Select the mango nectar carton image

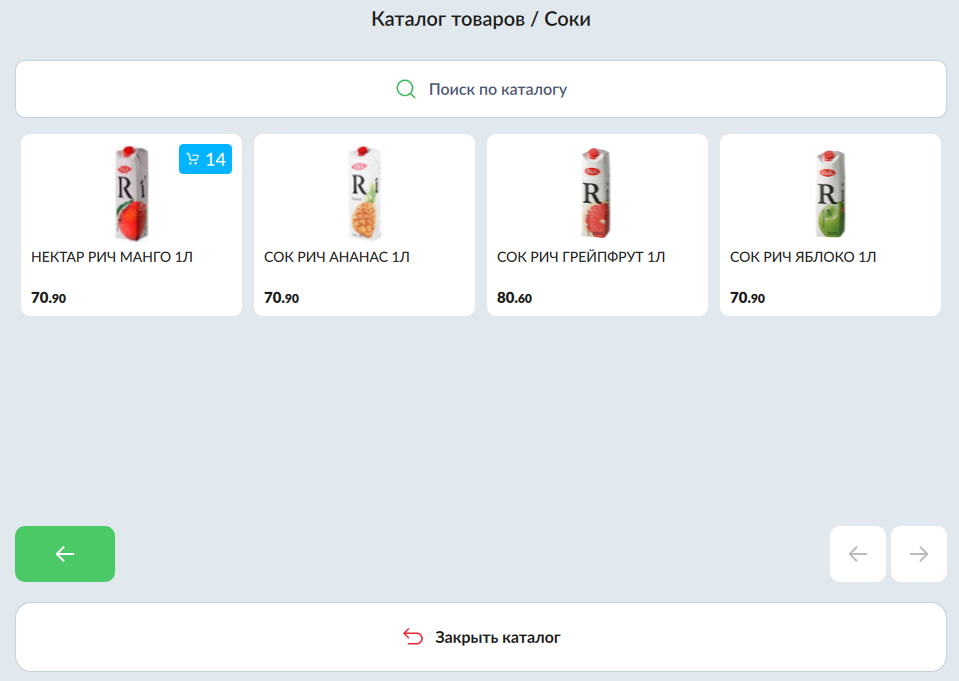[130, 192]
